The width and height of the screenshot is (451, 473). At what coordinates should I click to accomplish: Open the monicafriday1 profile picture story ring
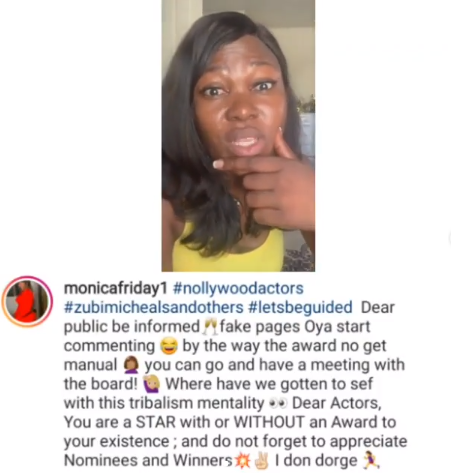27,302
